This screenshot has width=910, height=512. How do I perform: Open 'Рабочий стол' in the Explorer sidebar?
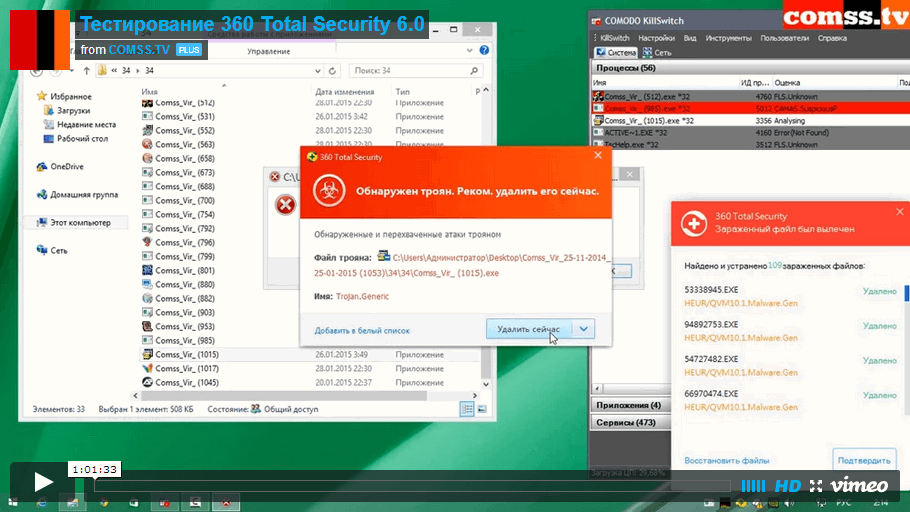click(x=82, y=139)
